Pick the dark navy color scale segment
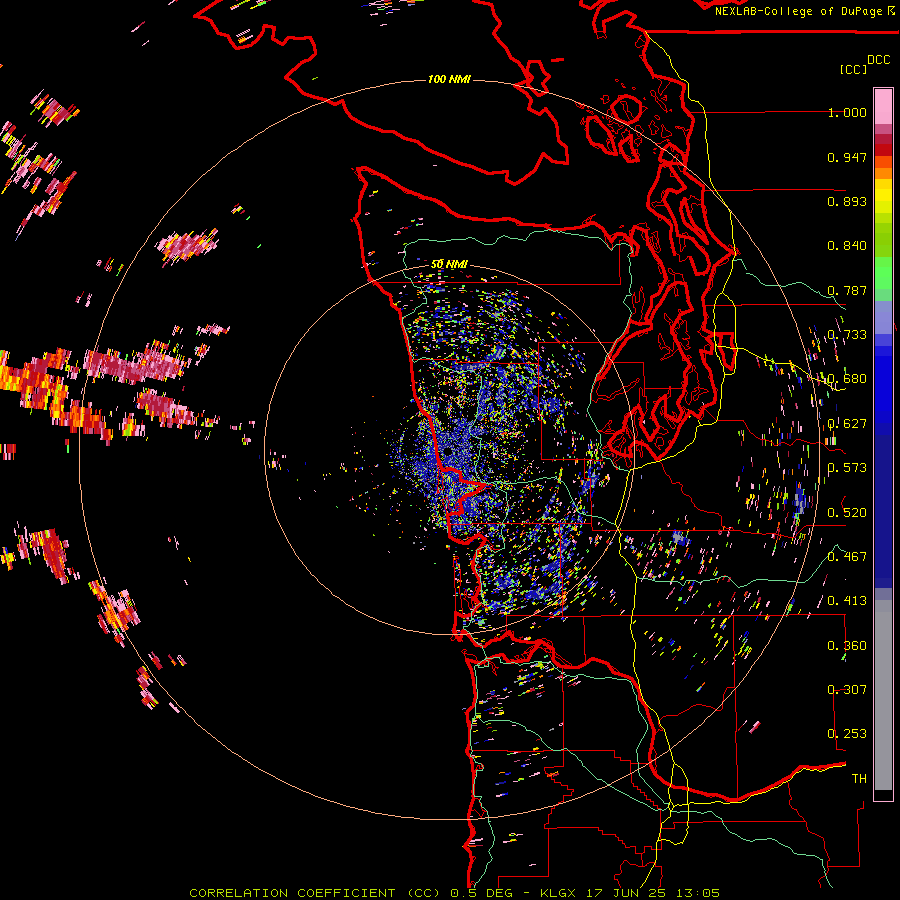900x900 pixels. click(883, 511)
